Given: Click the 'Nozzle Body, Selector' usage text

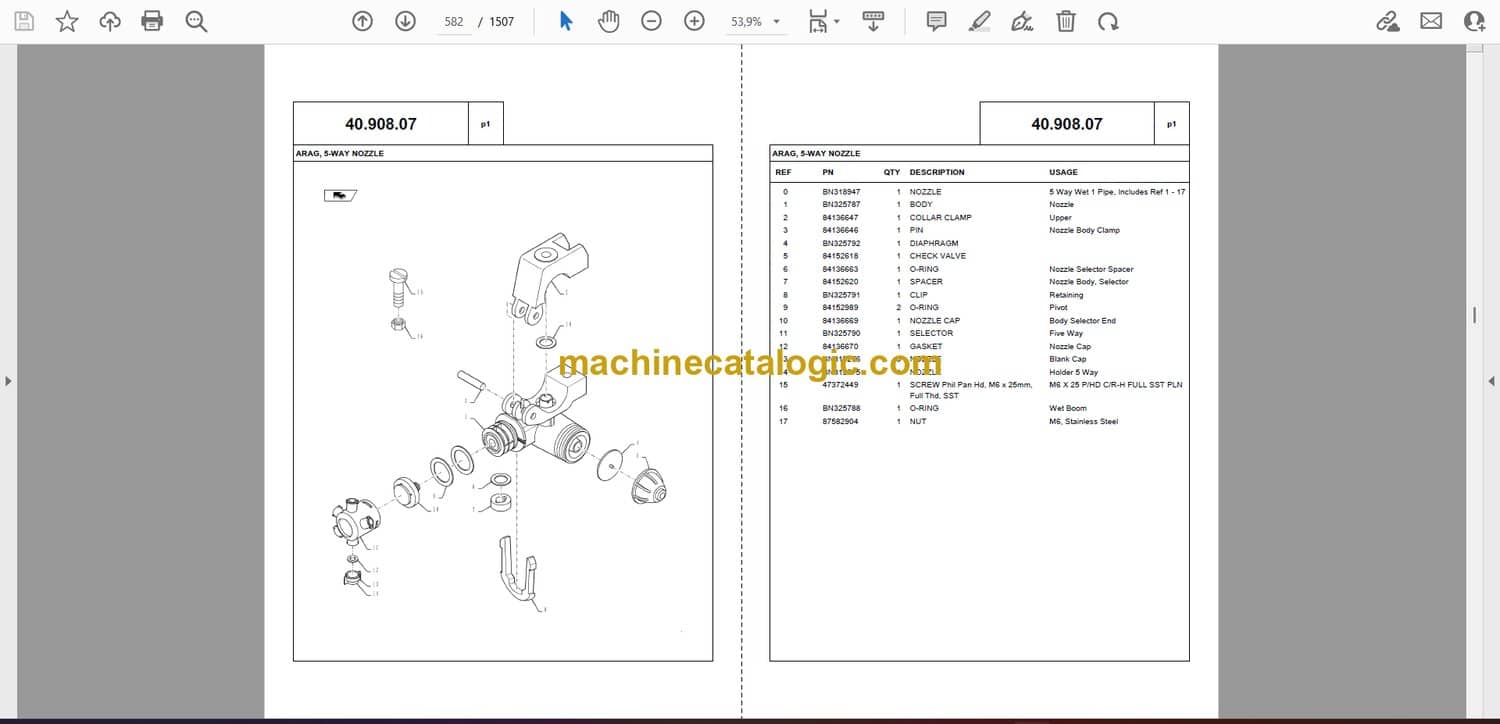Looking at the screenshot, I should click(x=1089, y=282).
